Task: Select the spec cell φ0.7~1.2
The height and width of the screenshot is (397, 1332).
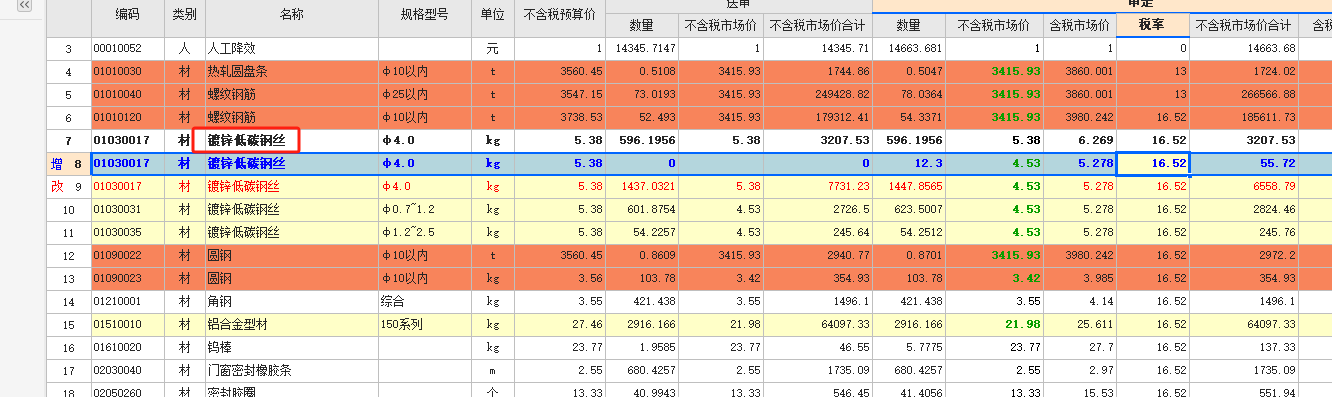Action: pyautogui.click(x=425, y=209)
